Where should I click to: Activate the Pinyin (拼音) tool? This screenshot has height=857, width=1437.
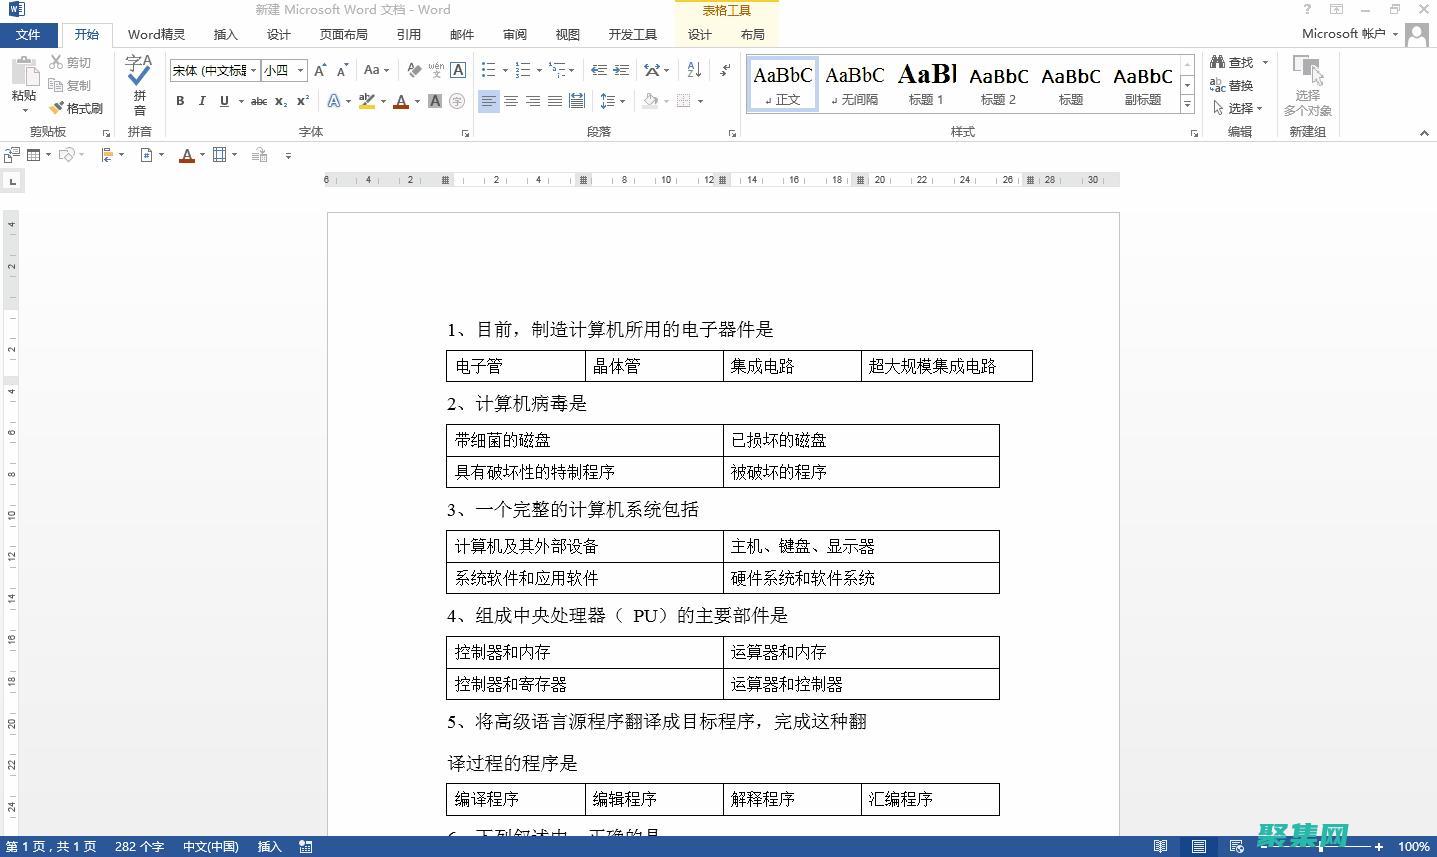click(x=139, y=85)
